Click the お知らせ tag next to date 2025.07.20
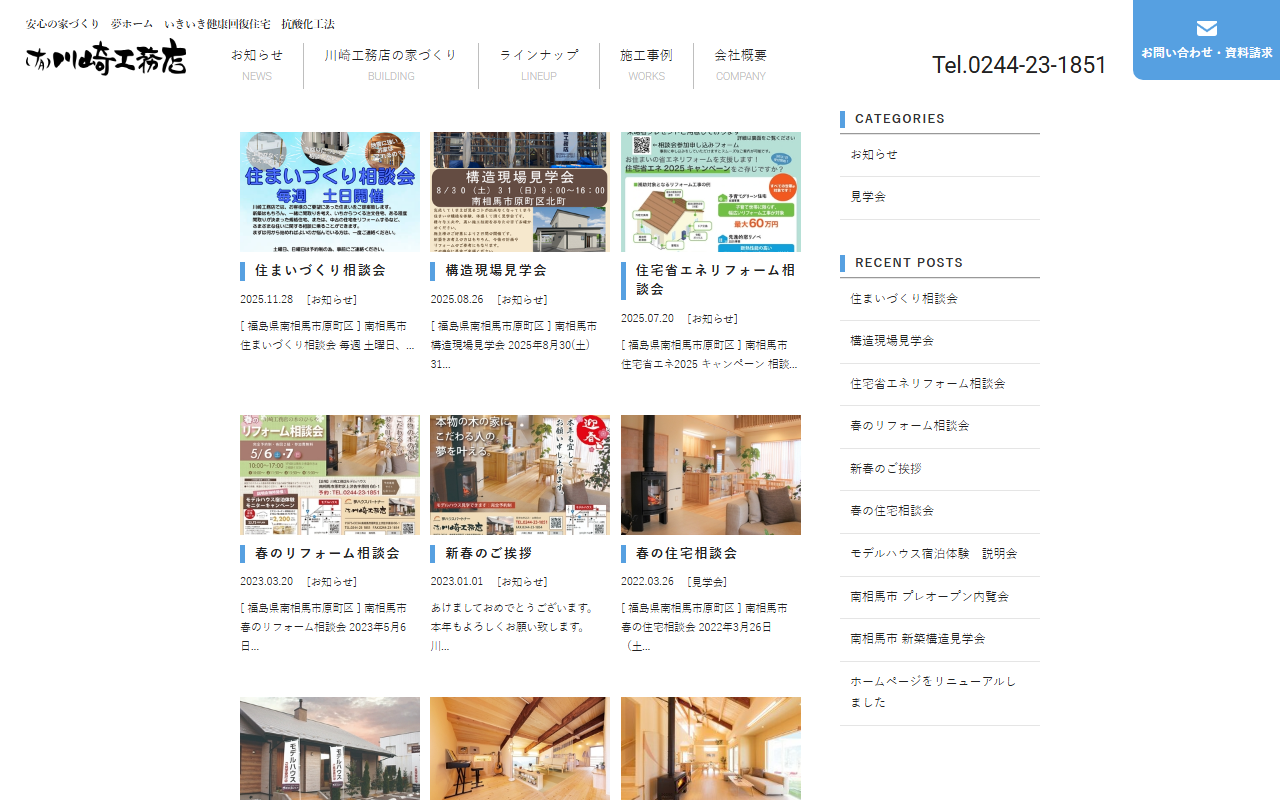The image size is (1280, 800). [712, 318]
